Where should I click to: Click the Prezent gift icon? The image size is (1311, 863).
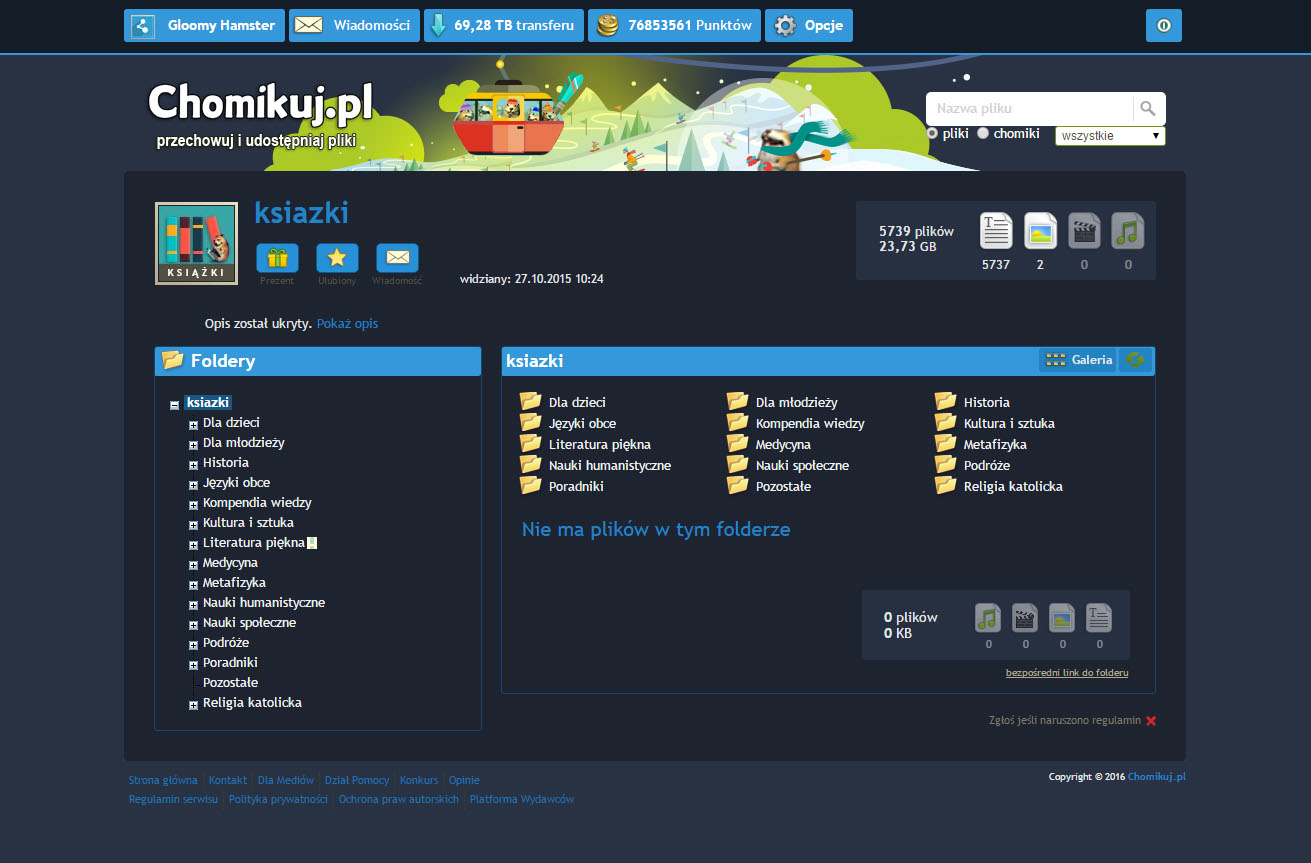277,258
